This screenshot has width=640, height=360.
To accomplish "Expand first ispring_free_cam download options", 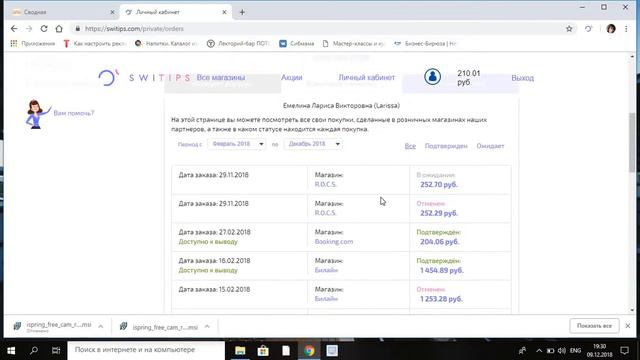I will [100, 326].
